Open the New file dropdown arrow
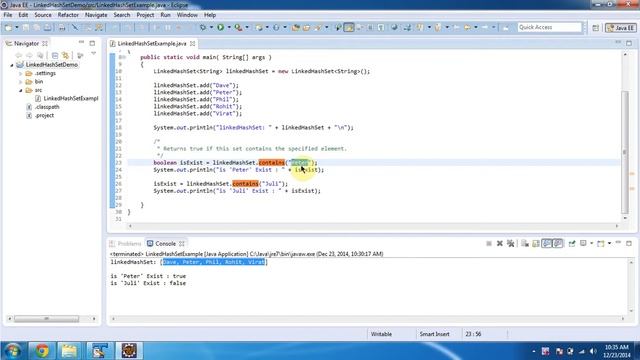The width and height of the screenshot is (640, 360). pos(17,27)
